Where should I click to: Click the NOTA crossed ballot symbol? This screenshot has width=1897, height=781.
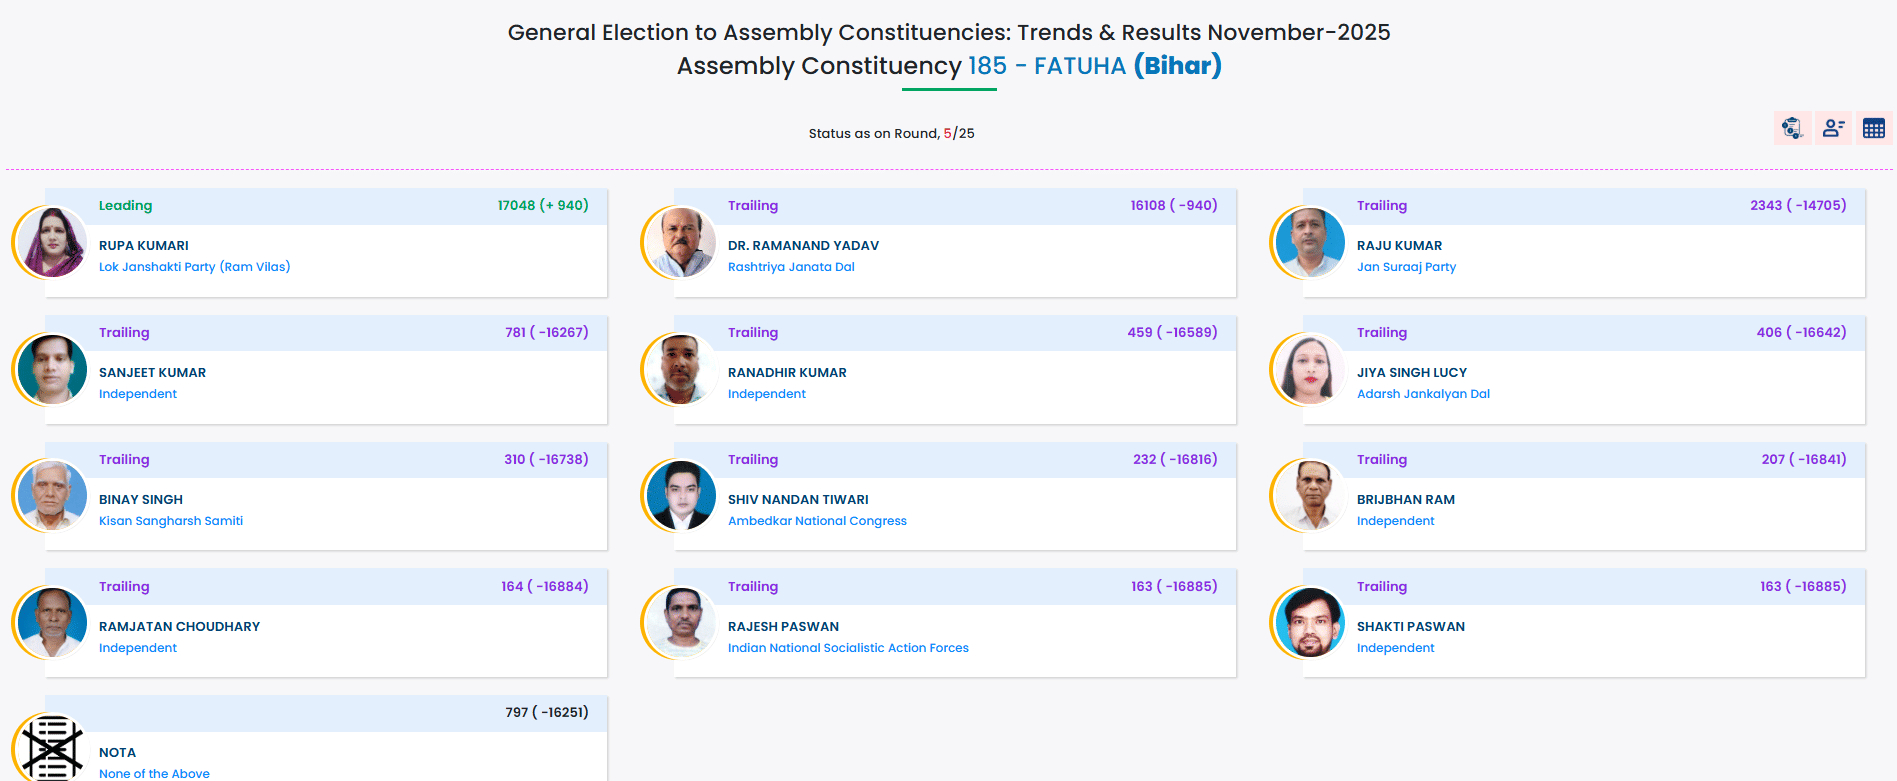click(x=52, y=747)
